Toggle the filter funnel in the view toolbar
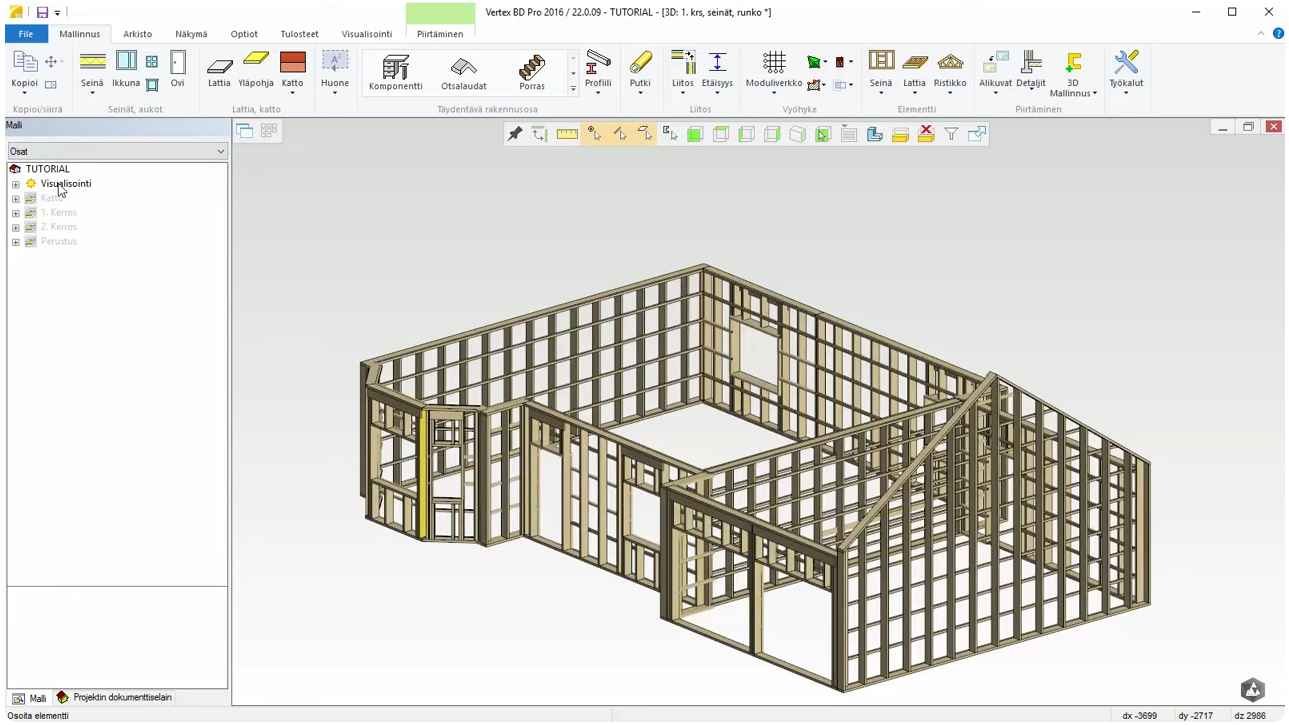This screenshot has width=1289, height=725. click(951, 134)
